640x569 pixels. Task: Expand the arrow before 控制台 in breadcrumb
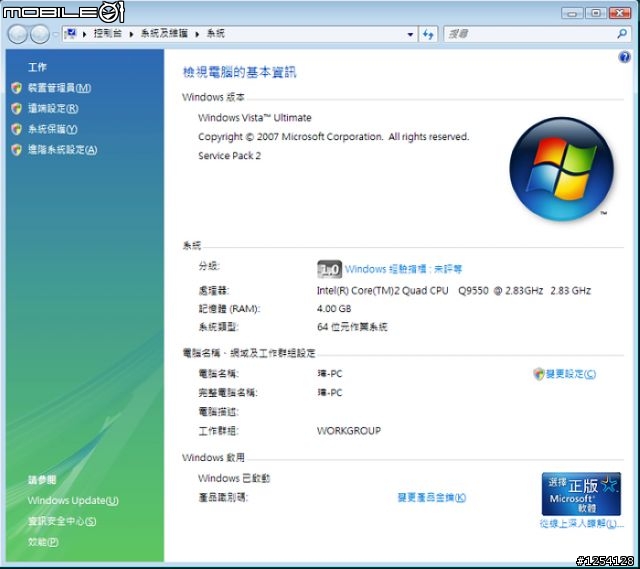coord(84,34)
